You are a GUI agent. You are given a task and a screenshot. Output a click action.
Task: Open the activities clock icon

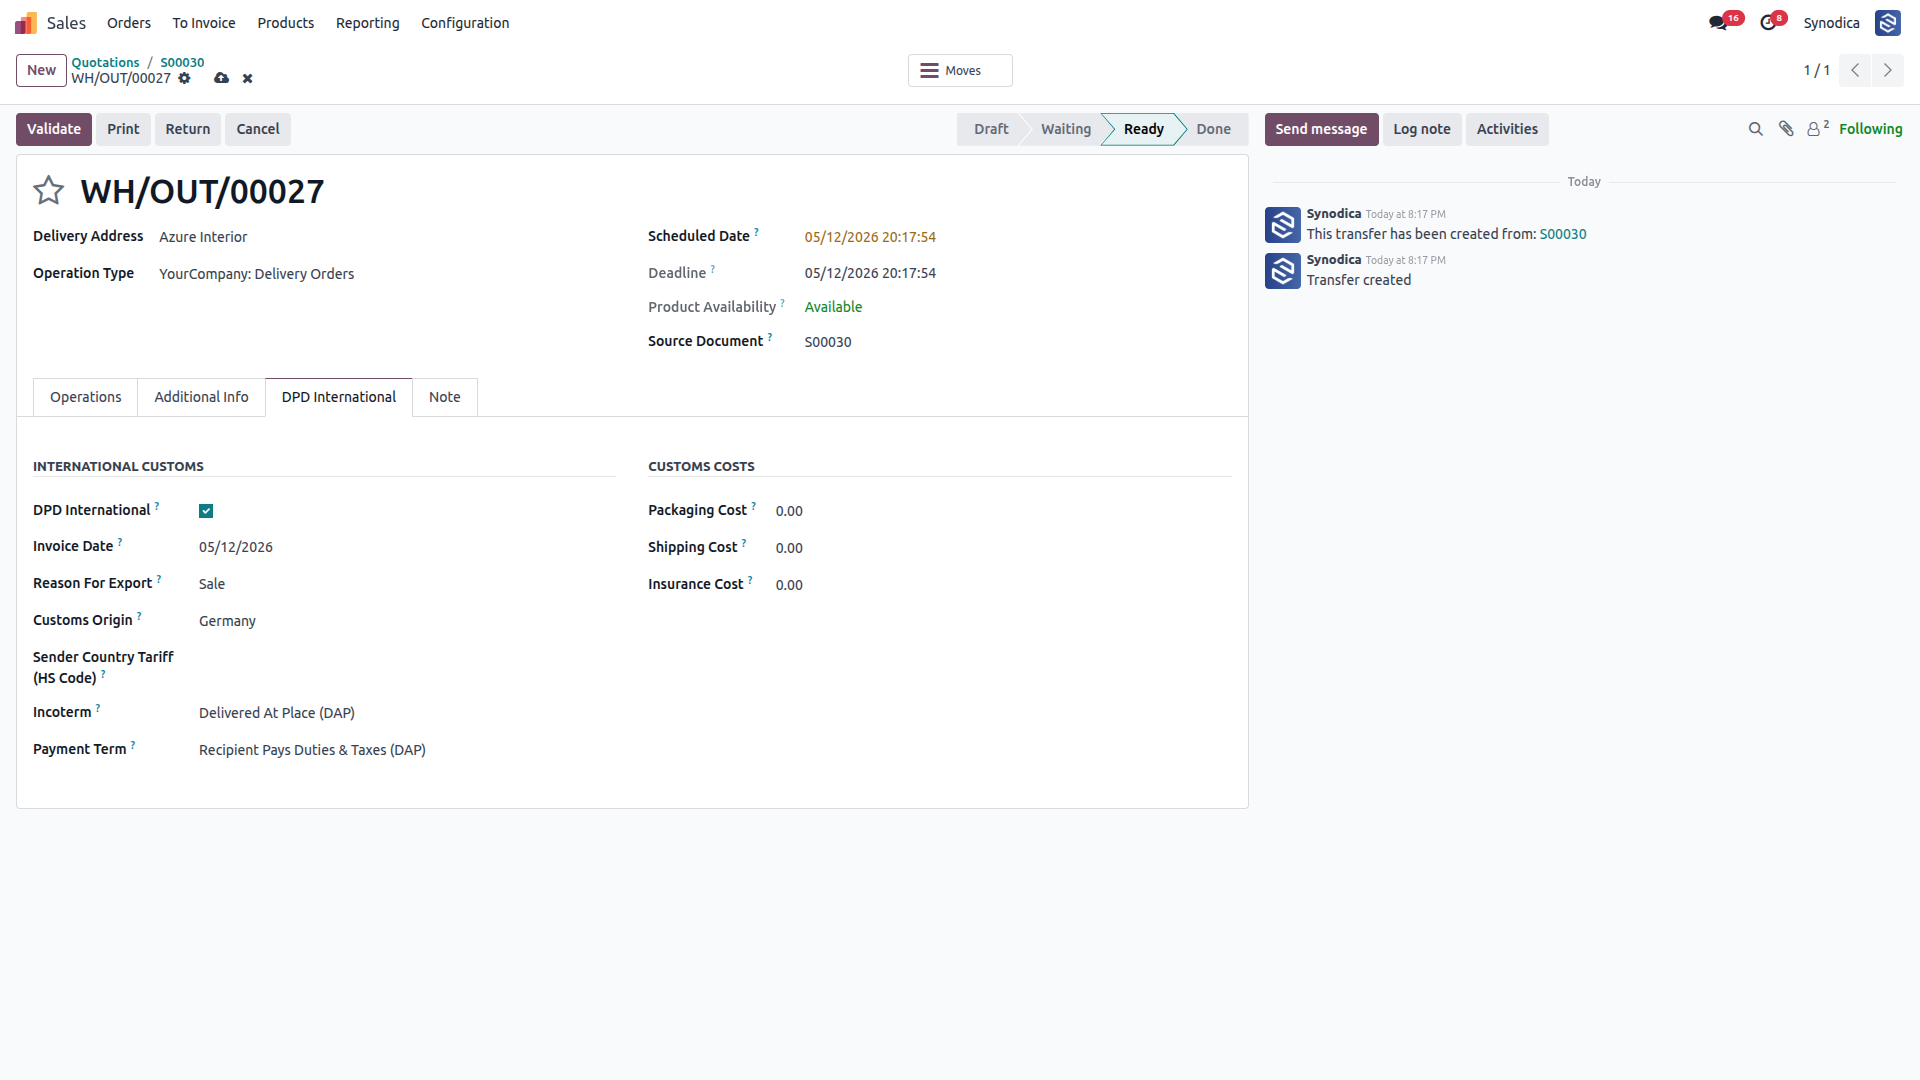click(1768, 23)
